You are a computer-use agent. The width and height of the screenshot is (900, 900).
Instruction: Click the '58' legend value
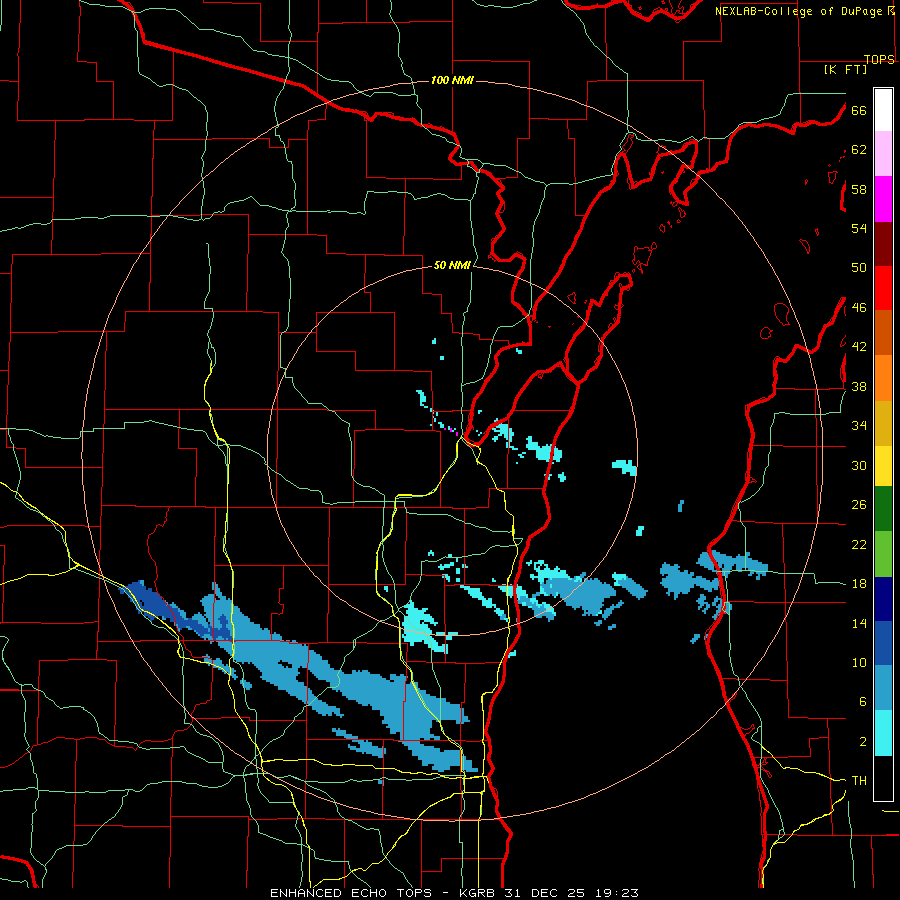click(859, 189)
